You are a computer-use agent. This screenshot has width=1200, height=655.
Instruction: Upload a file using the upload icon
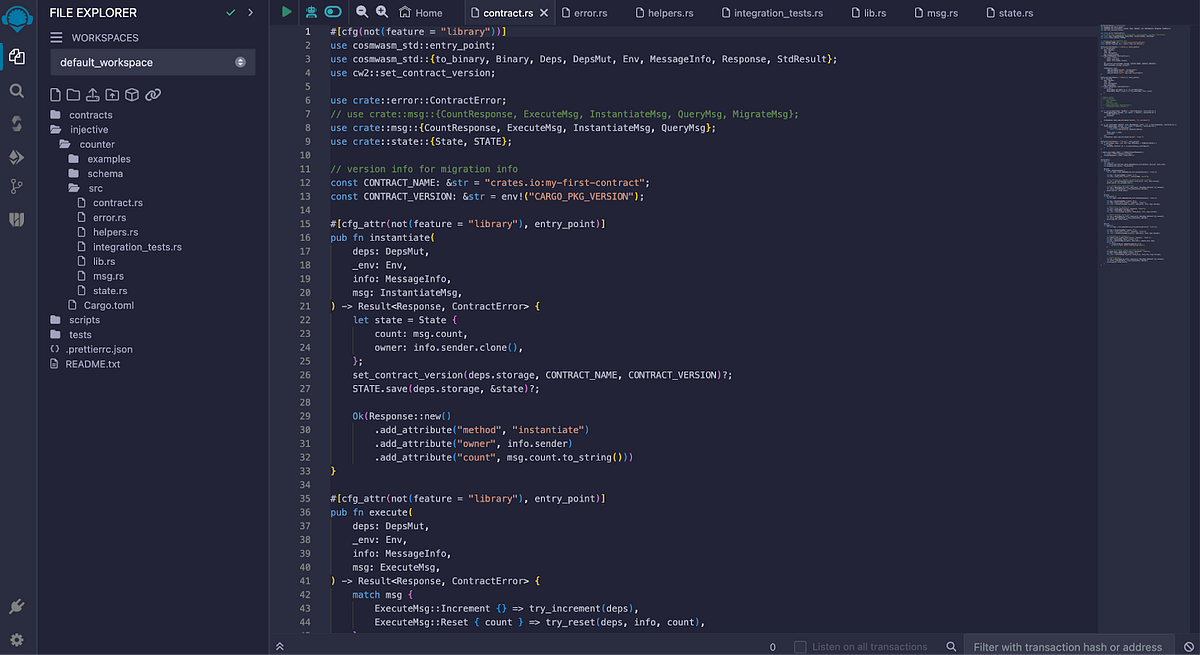click(x=92, y=93)
